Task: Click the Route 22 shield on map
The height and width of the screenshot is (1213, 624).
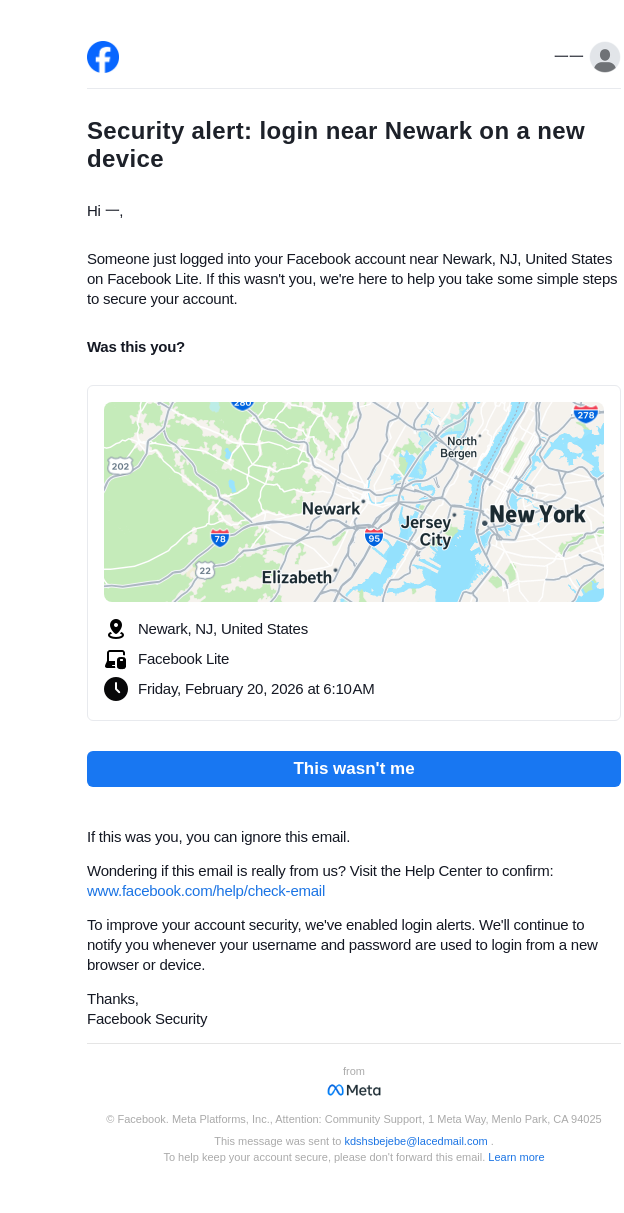Action: pyautogui.click(x=205, y=570)
